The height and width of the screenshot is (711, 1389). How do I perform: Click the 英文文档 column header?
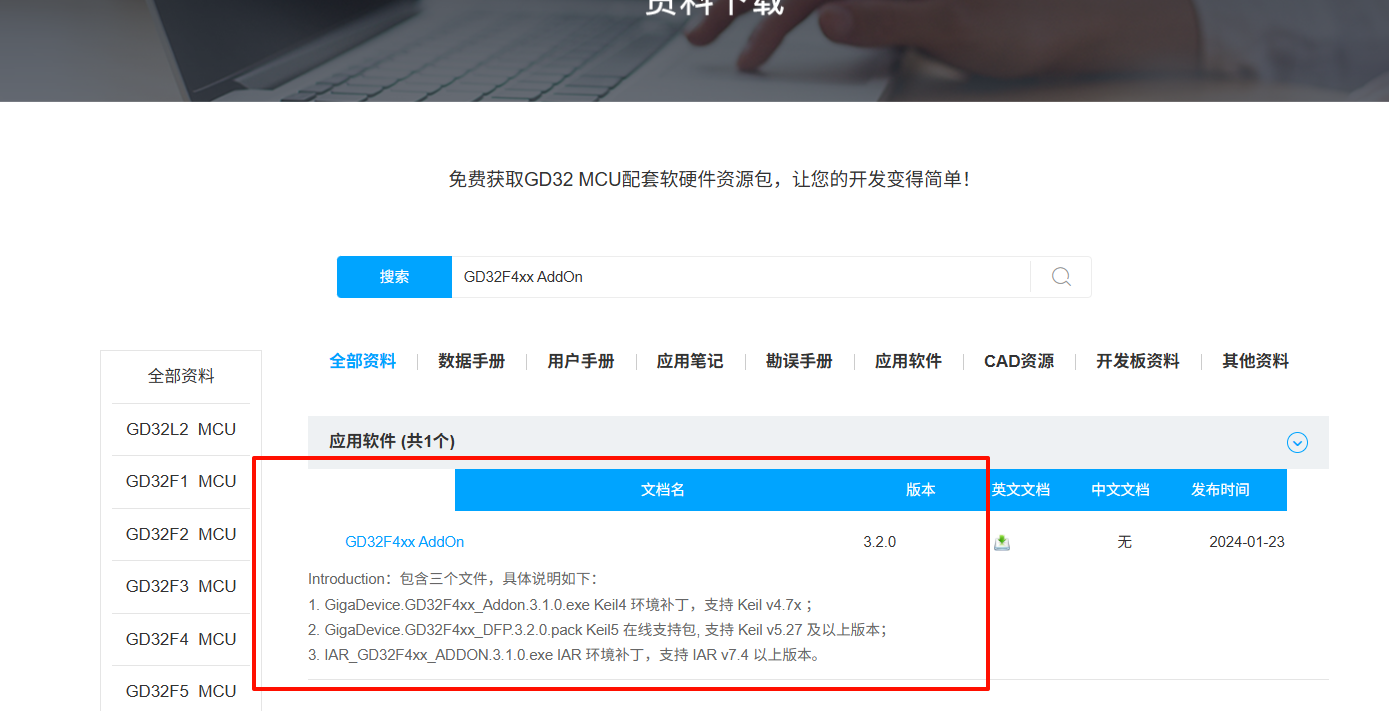pos(1021,490)
